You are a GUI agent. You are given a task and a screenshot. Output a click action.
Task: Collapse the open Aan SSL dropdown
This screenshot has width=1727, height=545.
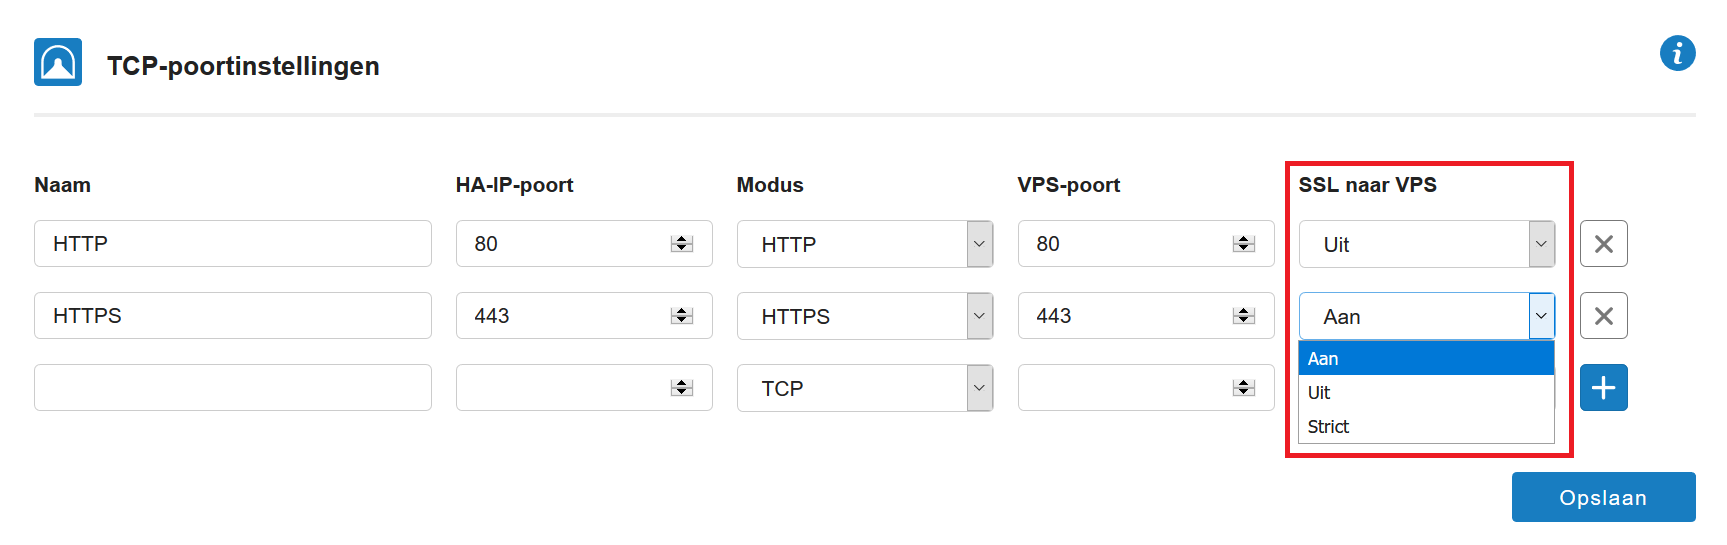point(1426,316)
